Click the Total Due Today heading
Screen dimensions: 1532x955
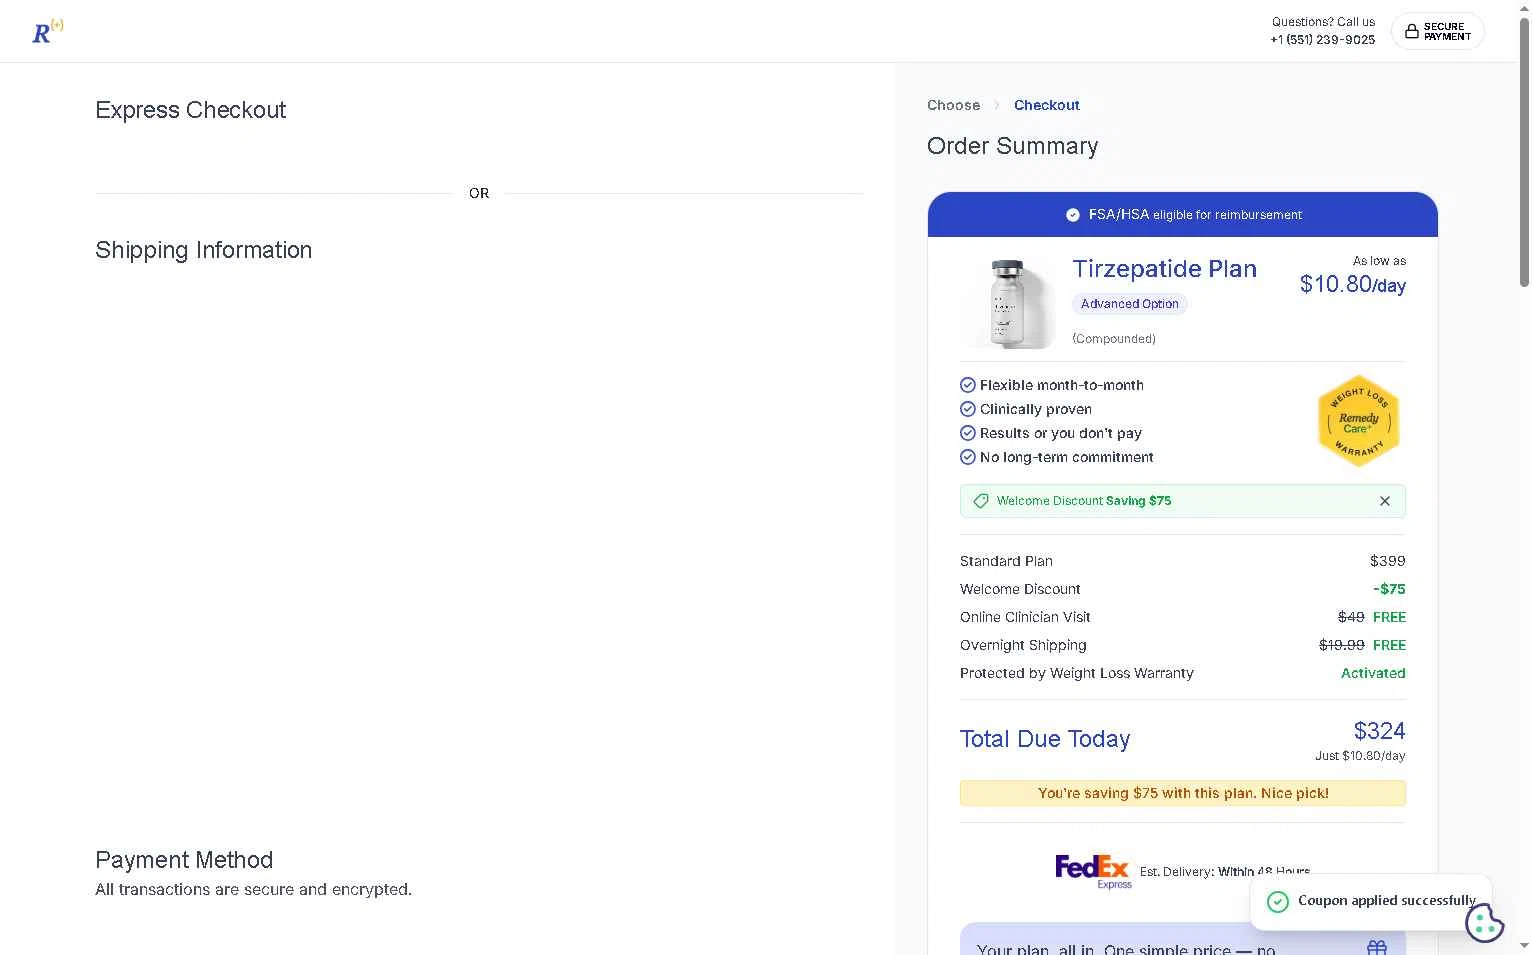click(x=1045, y=739)
